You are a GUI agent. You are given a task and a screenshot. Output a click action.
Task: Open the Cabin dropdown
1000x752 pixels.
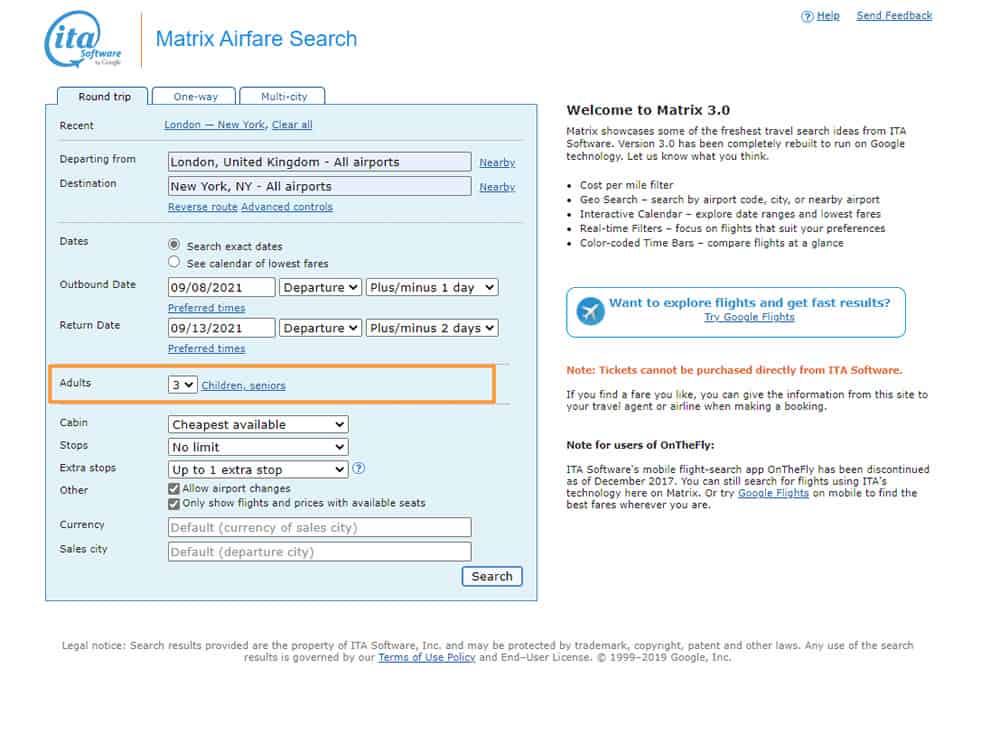coord(258,425)
